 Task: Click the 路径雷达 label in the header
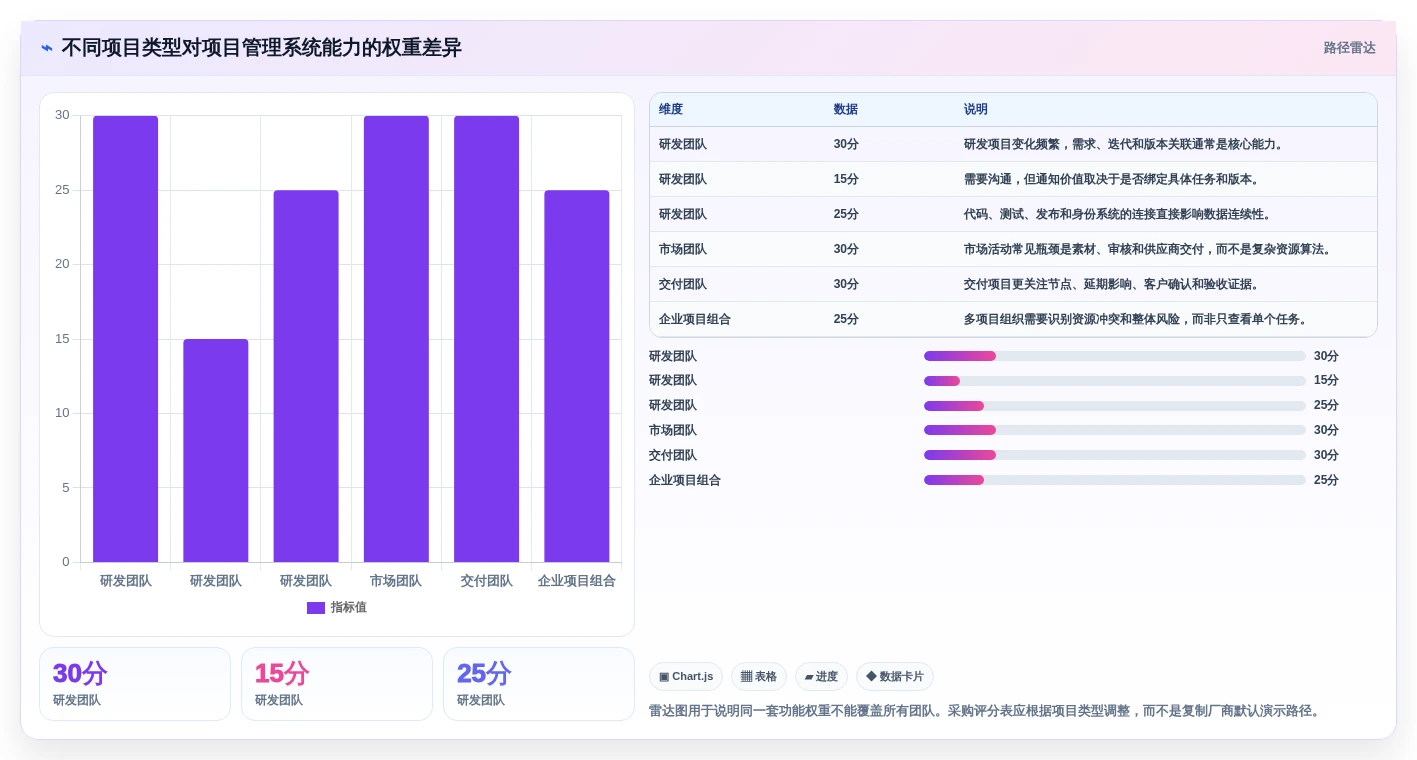click(1350, 48)
